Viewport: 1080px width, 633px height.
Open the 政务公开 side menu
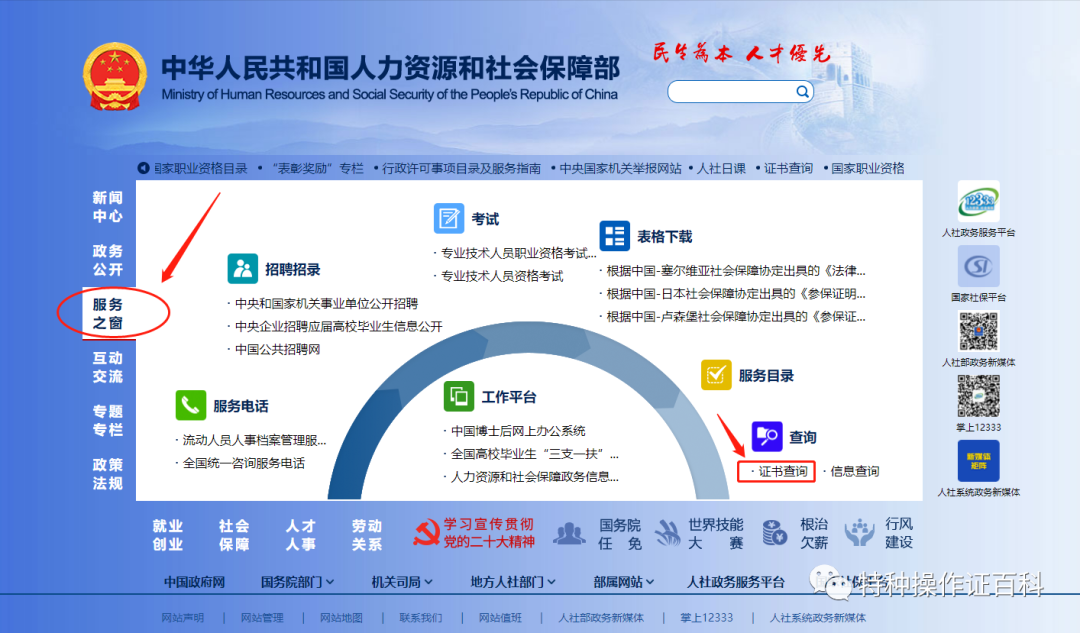(x=108, y=260)
